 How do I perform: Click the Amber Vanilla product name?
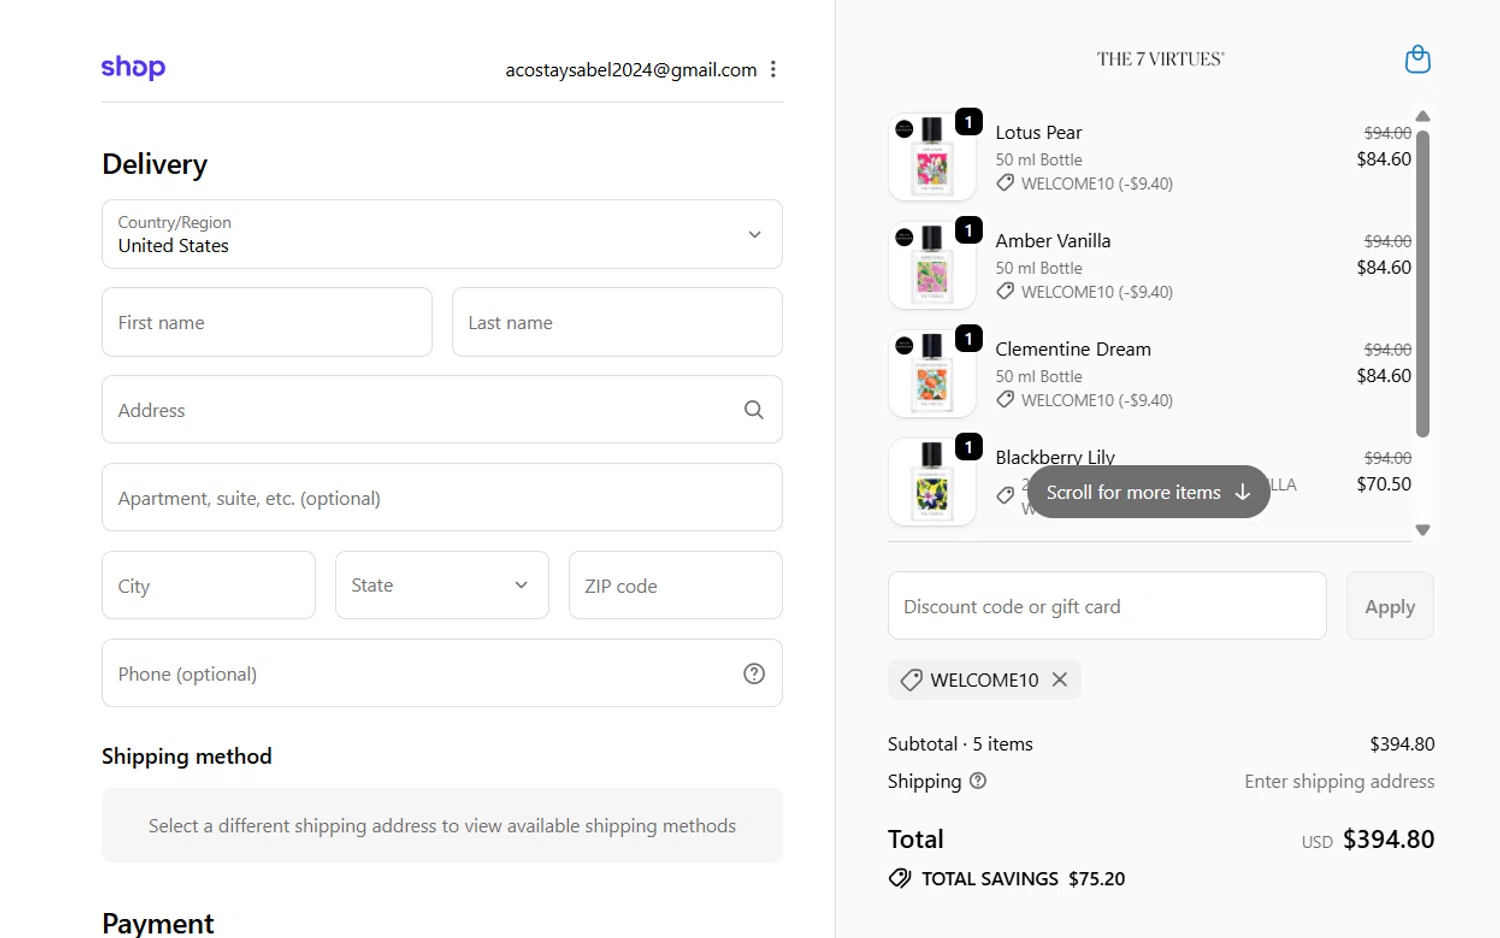[x=1053, y=240]
